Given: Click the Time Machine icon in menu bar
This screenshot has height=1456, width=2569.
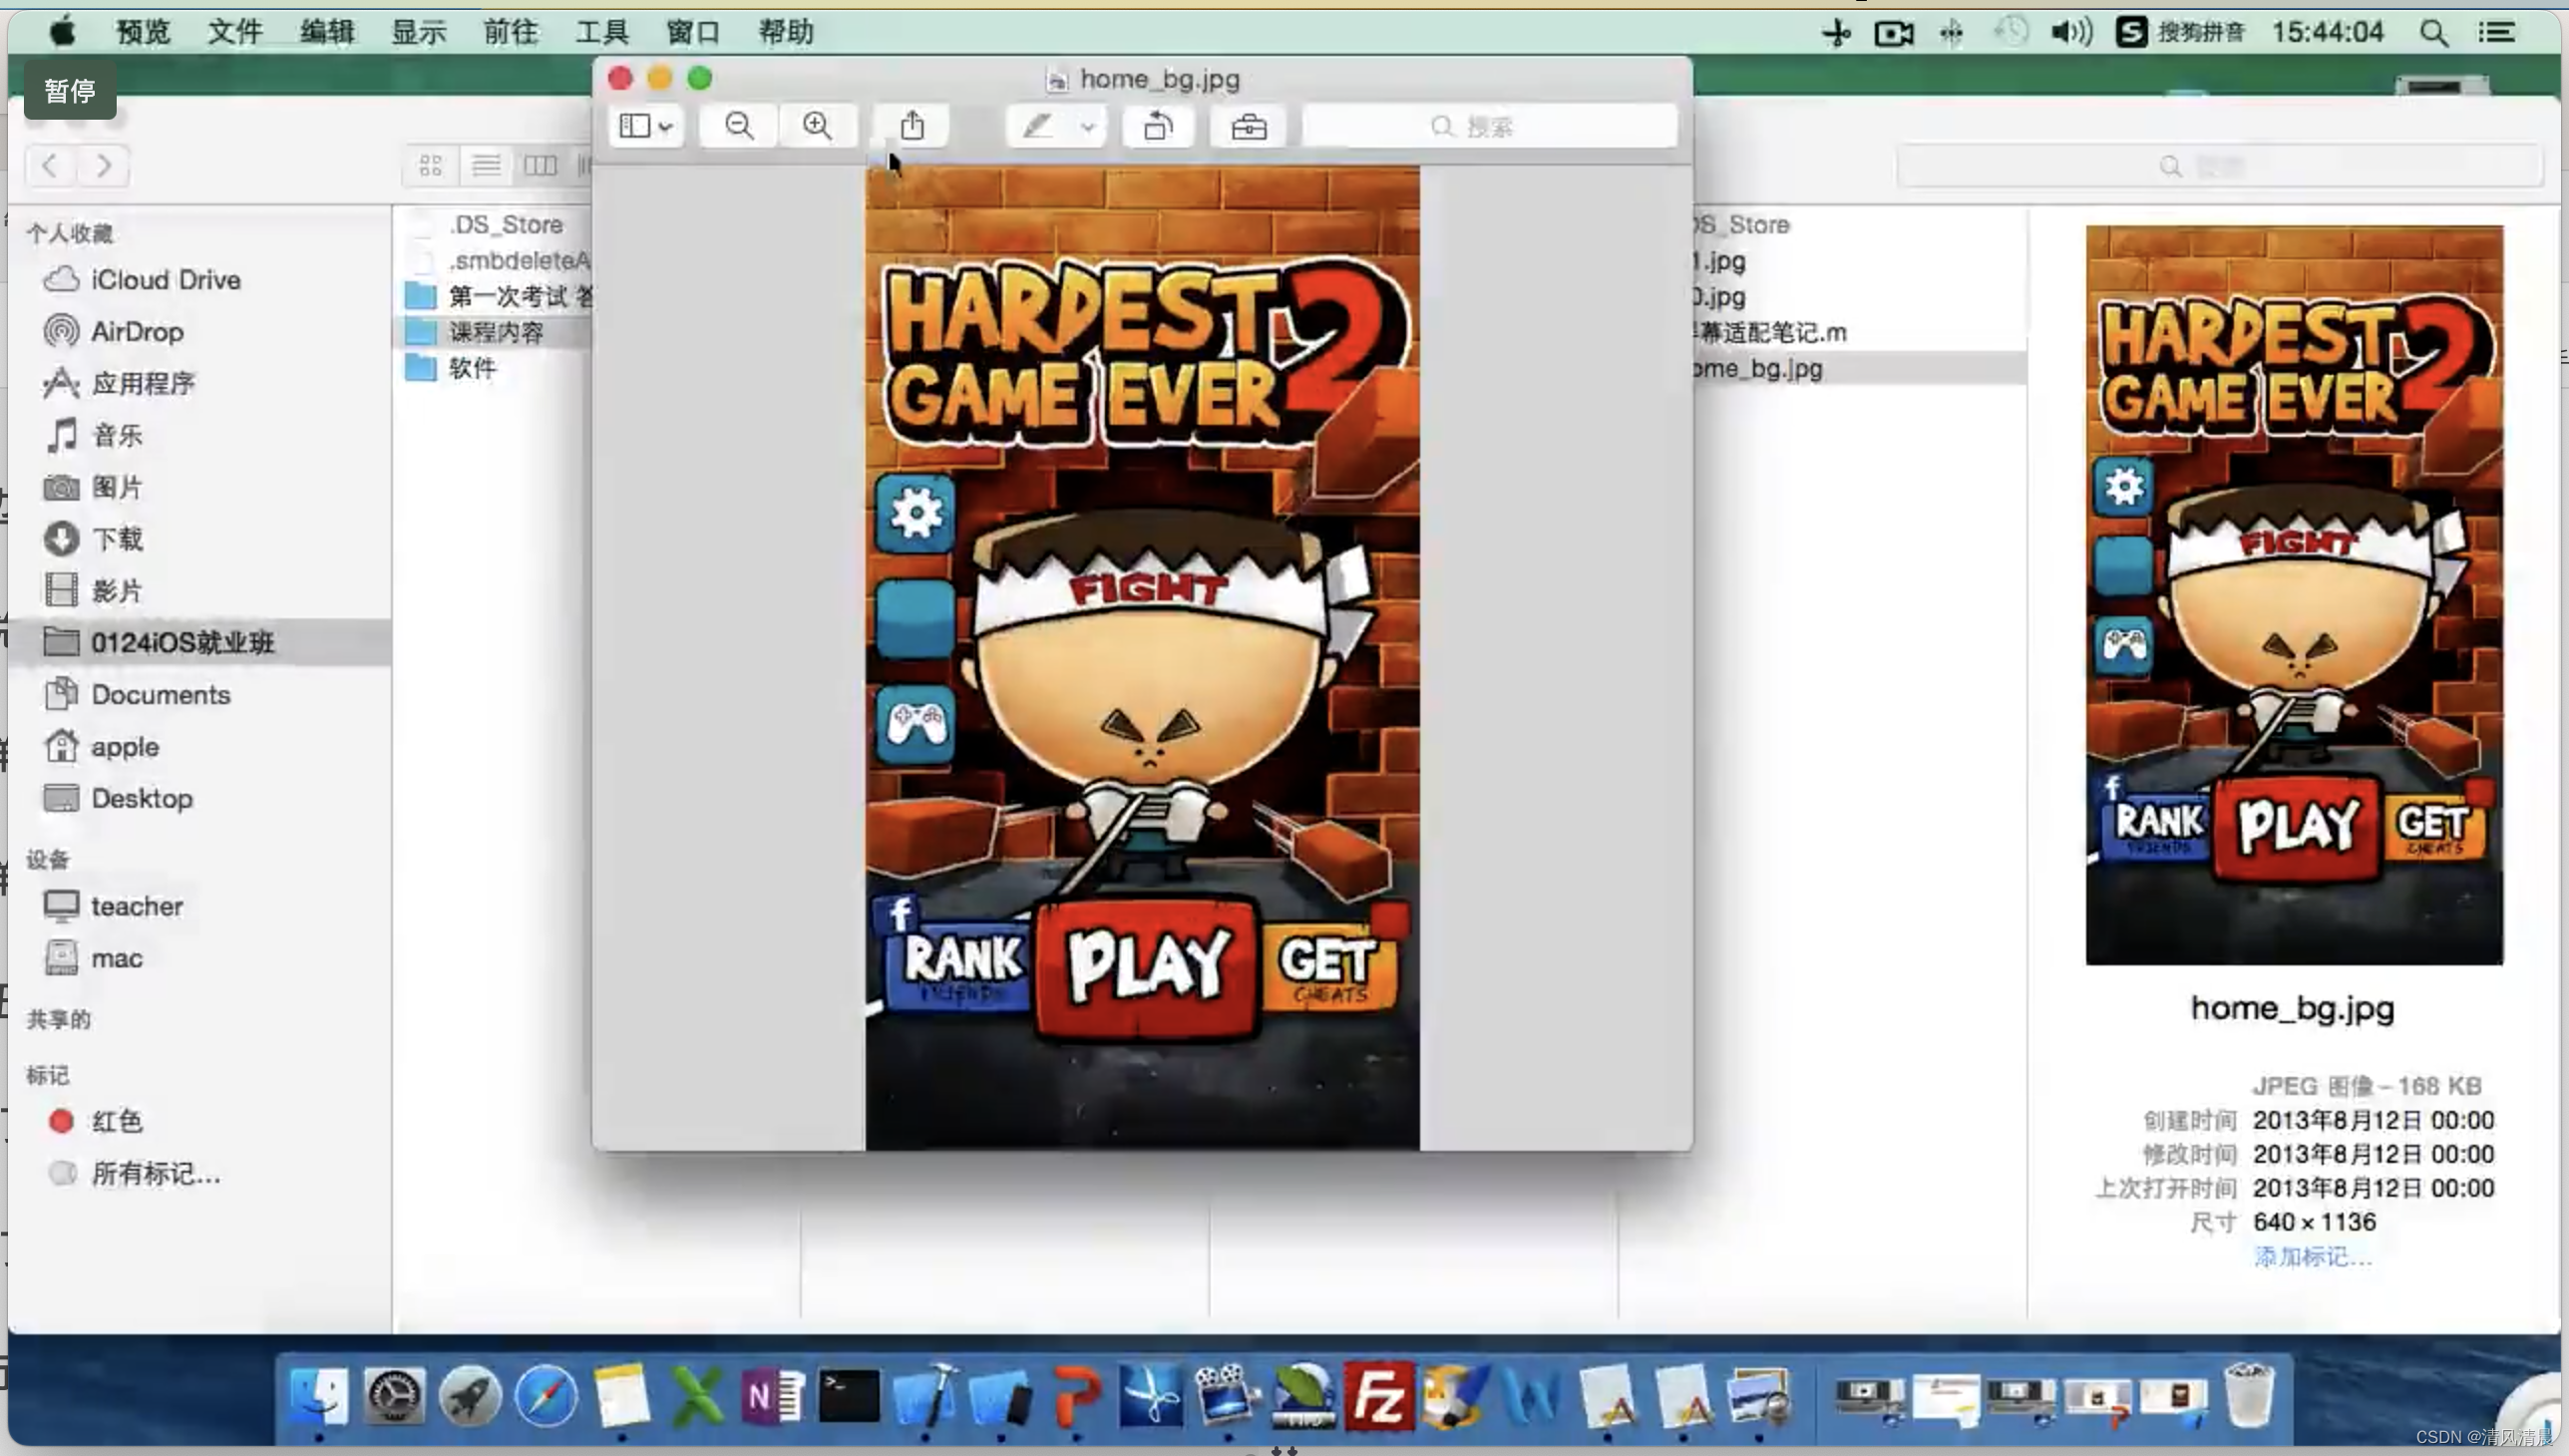Looking at the screenshot, I should coord(2011,32).
